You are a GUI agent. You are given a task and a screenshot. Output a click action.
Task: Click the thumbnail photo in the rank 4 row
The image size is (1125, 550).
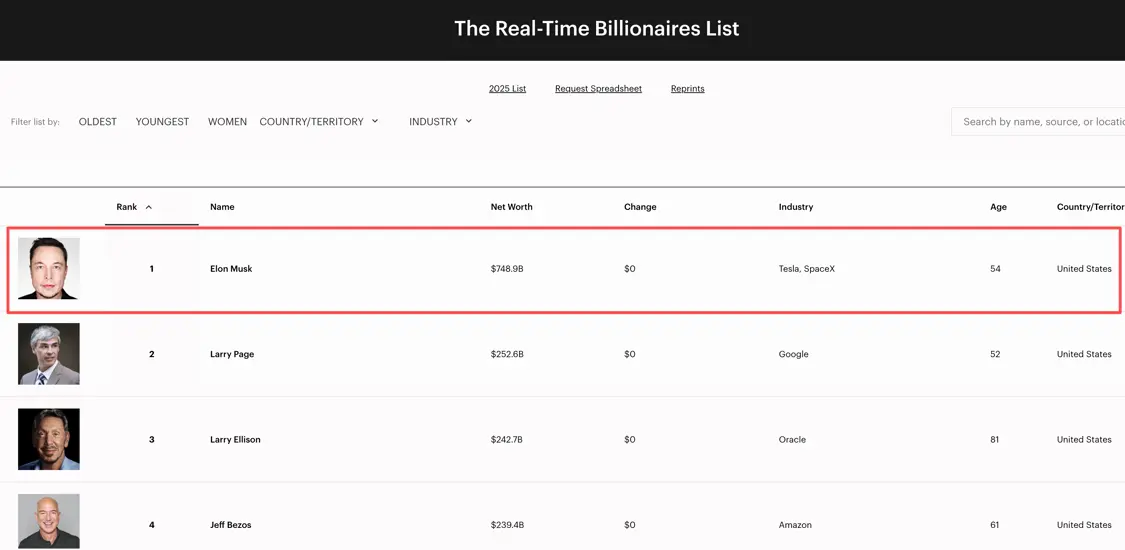(49, 521)
